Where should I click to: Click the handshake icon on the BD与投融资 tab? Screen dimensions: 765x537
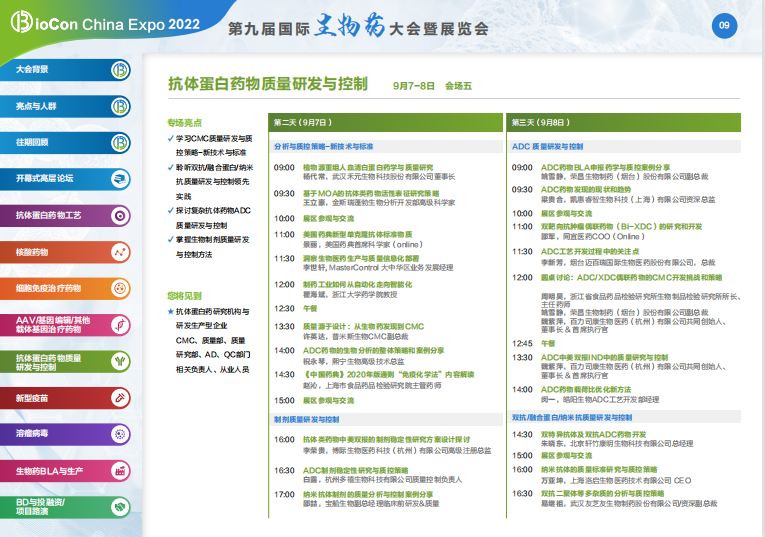119,507
